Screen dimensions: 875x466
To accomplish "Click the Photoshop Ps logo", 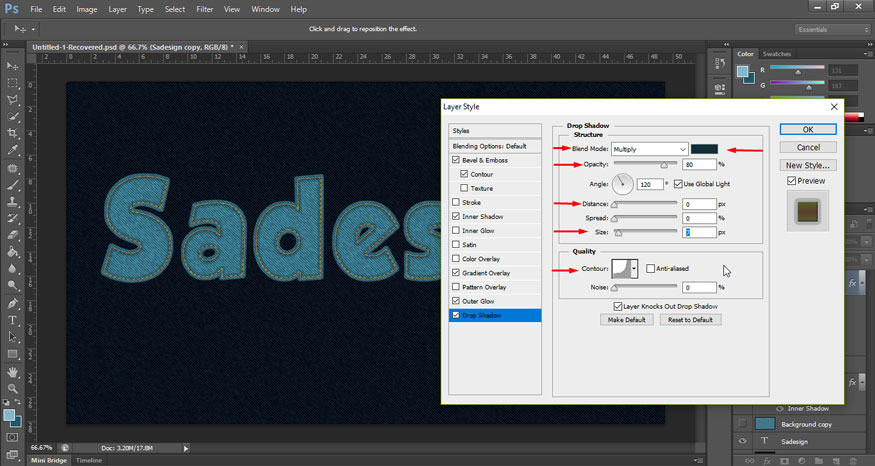I will [x=11, y=9].
